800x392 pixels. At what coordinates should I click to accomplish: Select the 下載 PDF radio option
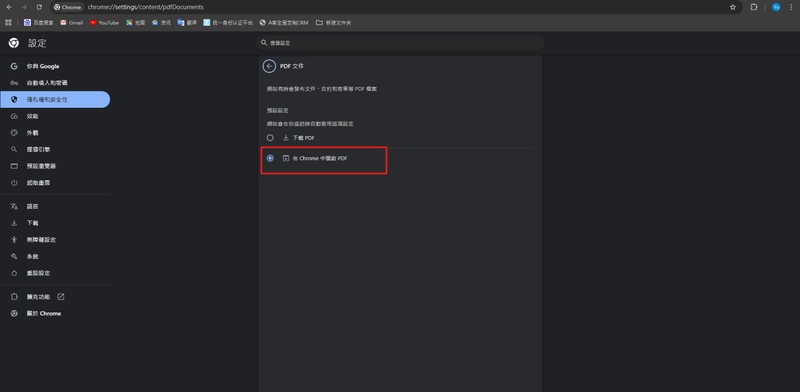[x=270, y=138]
